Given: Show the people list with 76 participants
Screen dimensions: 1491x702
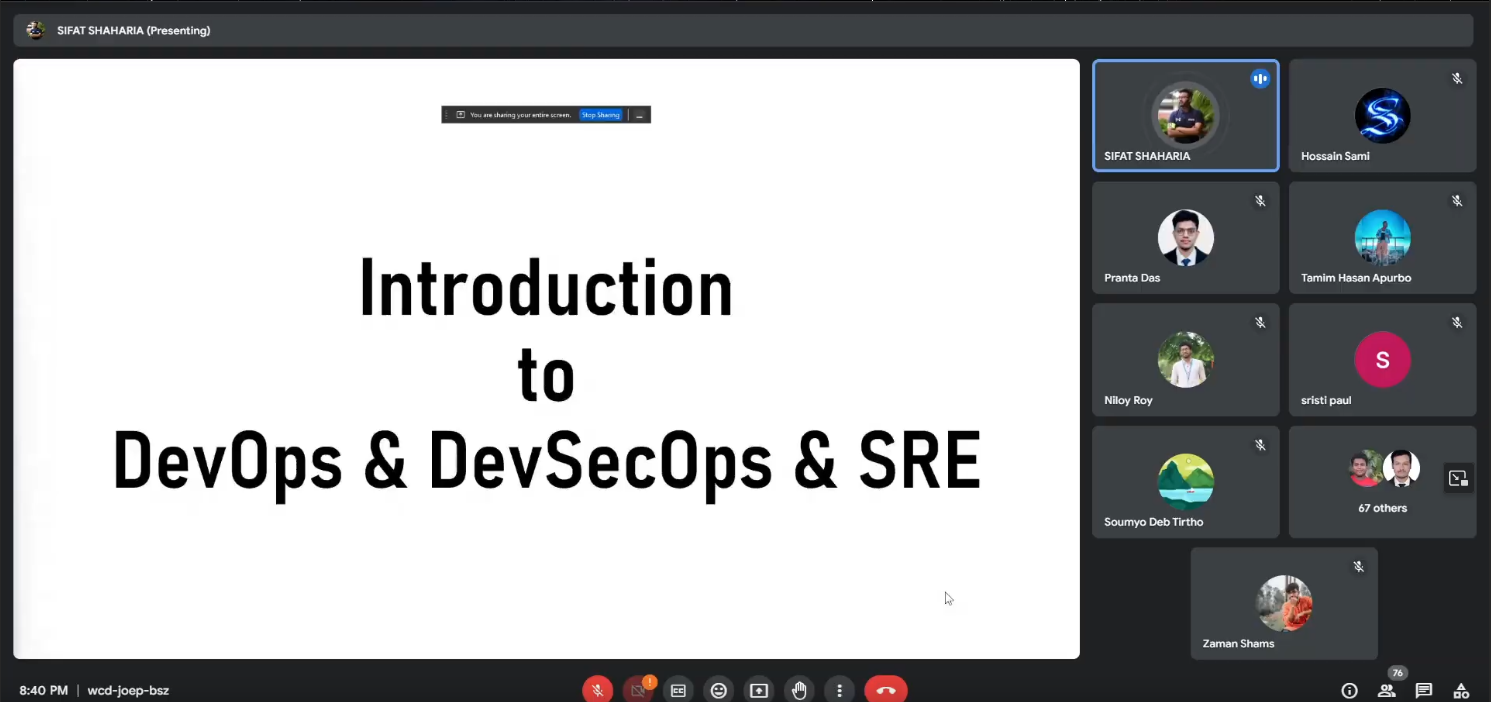Looking at the screenshot, I should pos(1386,690).
